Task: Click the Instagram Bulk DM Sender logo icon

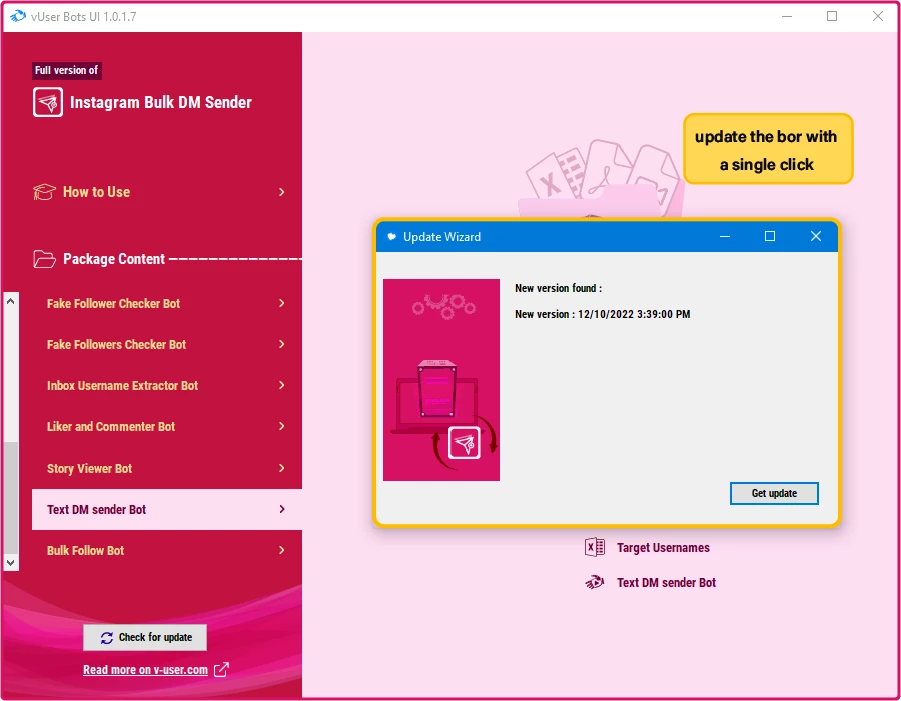Action: (x=48, y=102)
